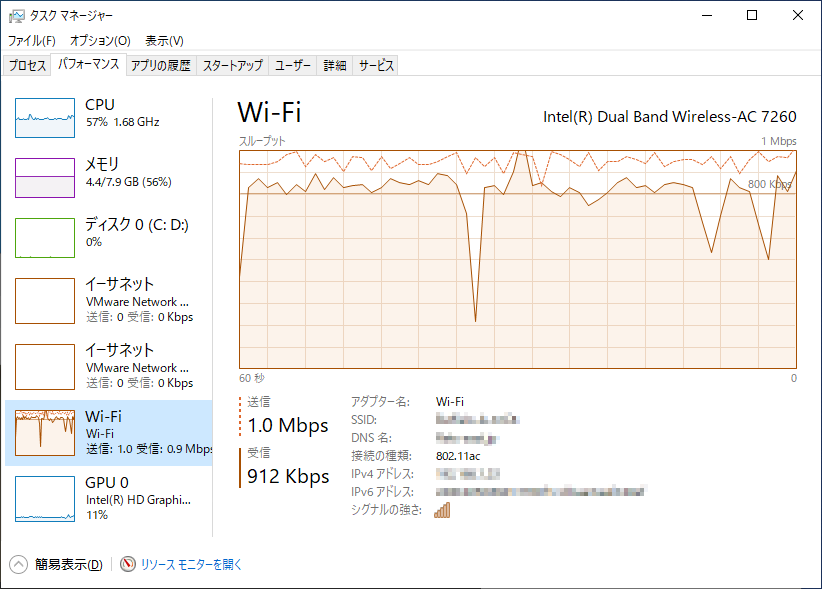Screen dimensions: 822x589
Task: Select the Memory graph thumbnail
Action: 45,177
